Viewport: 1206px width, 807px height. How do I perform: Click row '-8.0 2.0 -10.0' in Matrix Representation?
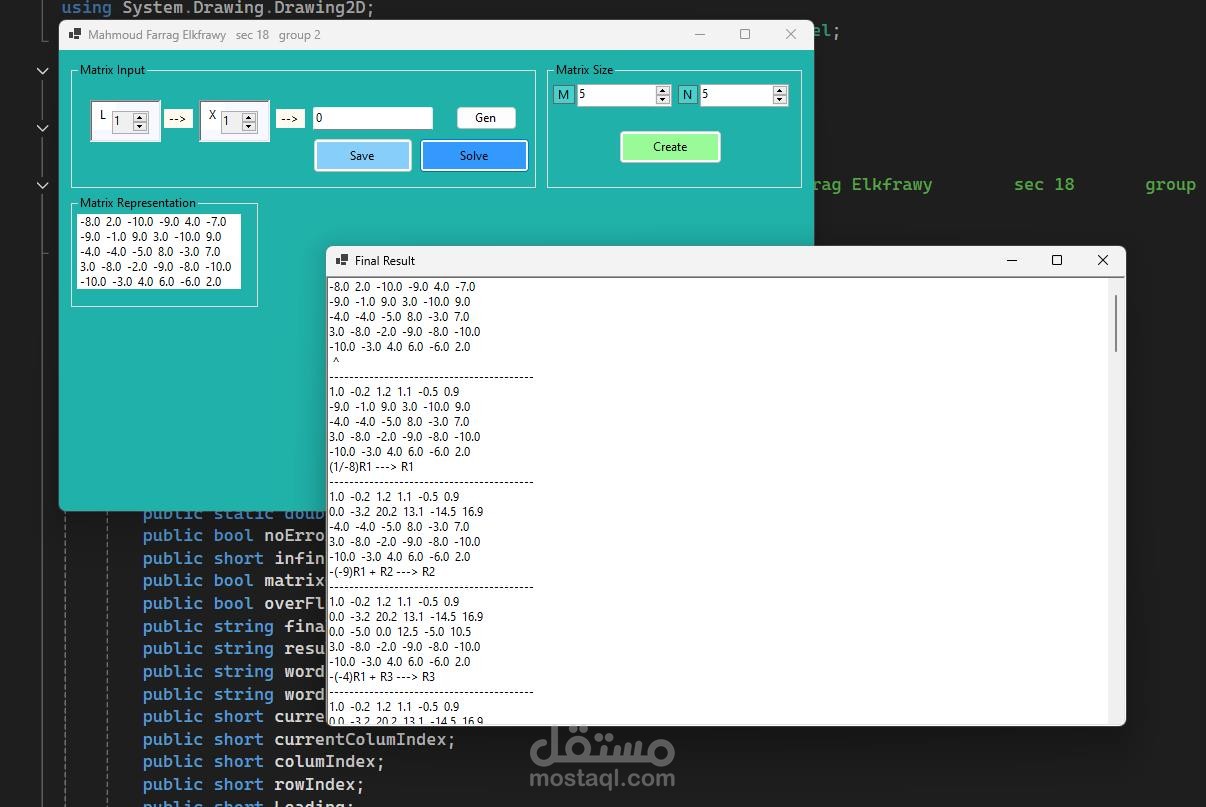[153, 222]
